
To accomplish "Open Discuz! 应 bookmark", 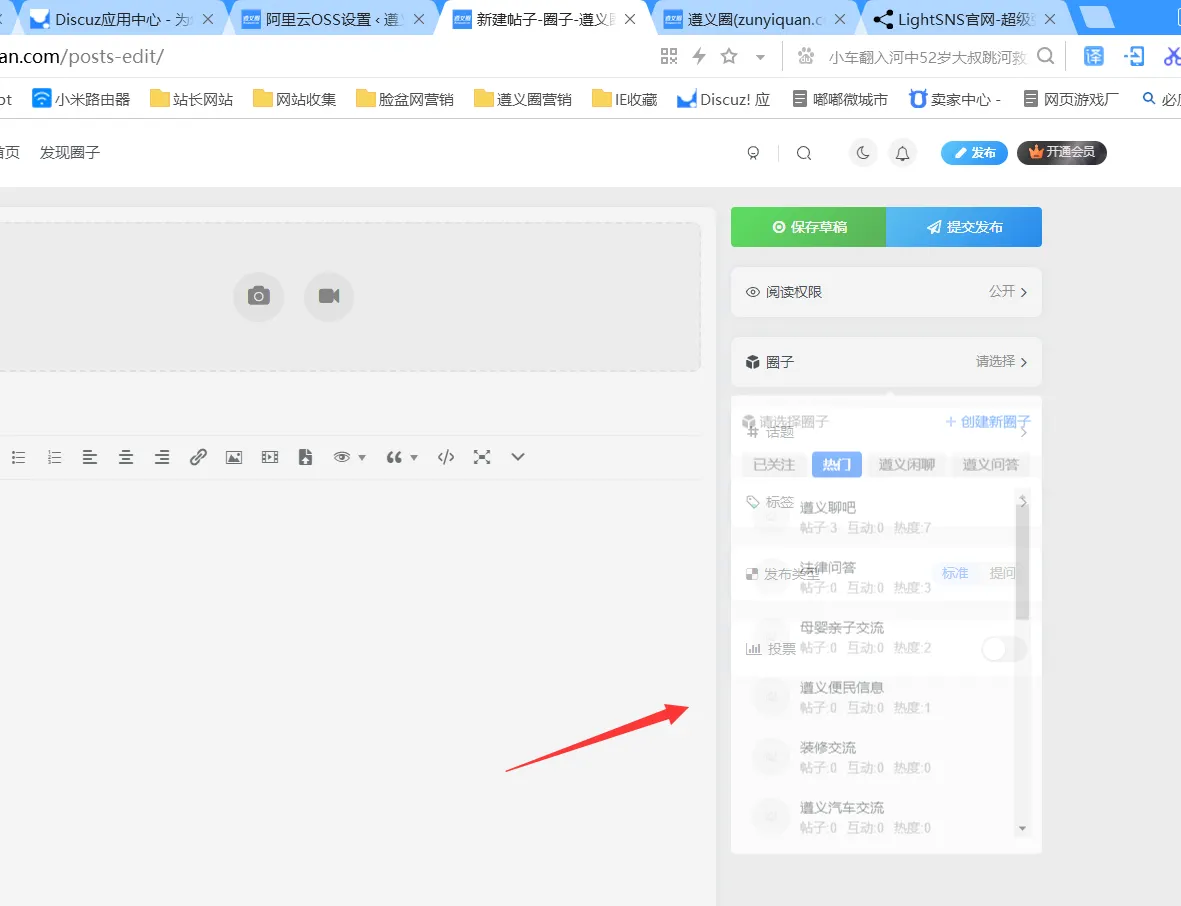I will 723,99.
